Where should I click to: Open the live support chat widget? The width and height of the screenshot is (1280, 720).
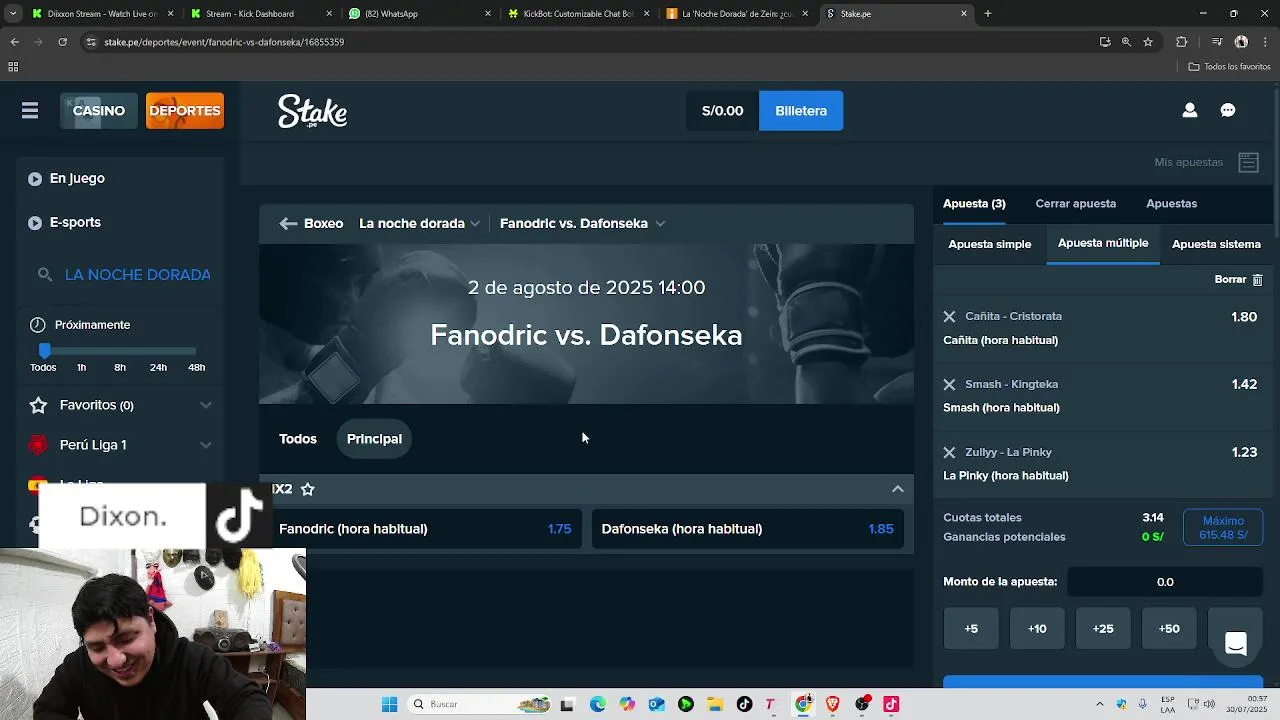click(x=1236, y=644)
